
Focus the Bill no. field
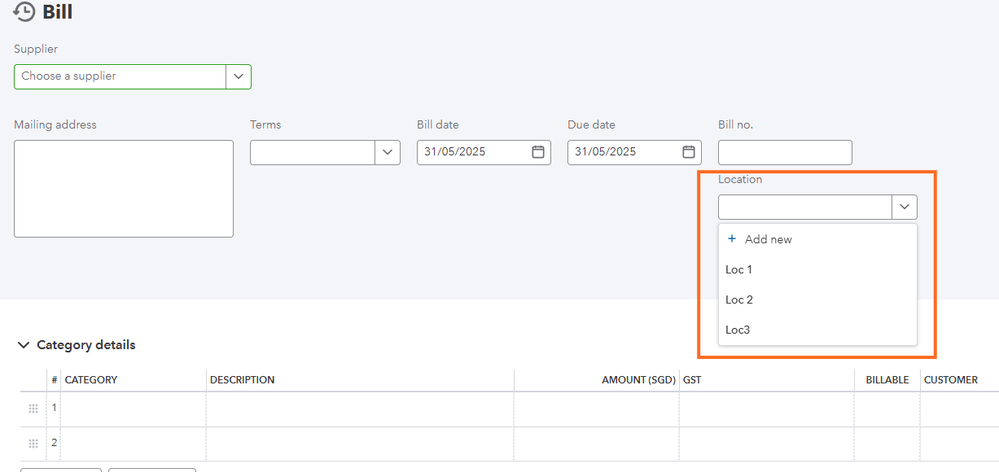tap(784, 152)
